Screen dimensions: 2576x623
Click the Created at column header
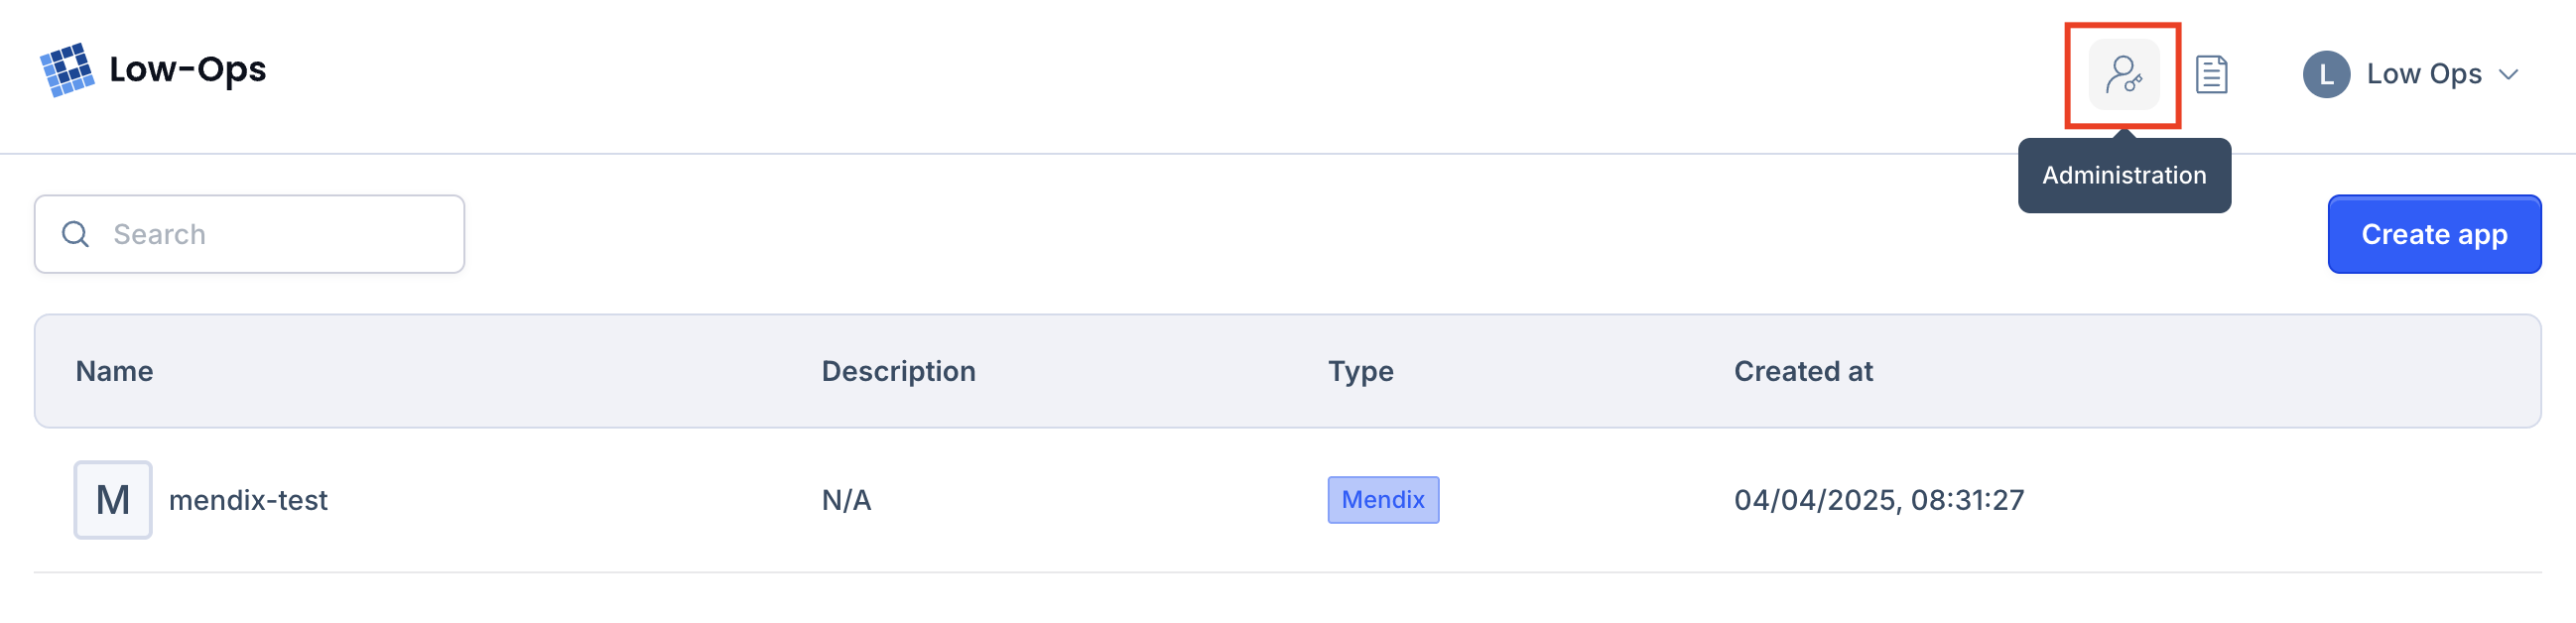pos(1803,371)
